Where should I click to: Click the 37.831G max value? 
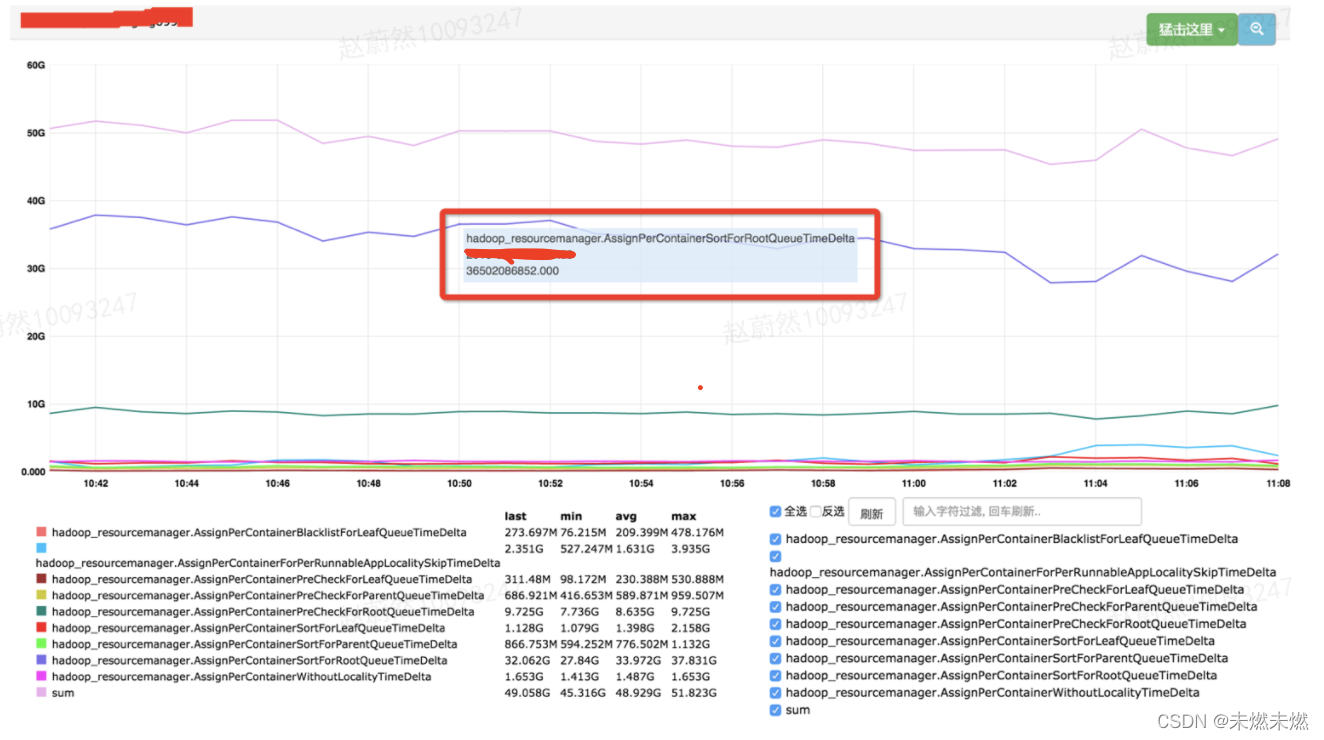(693, 661)
